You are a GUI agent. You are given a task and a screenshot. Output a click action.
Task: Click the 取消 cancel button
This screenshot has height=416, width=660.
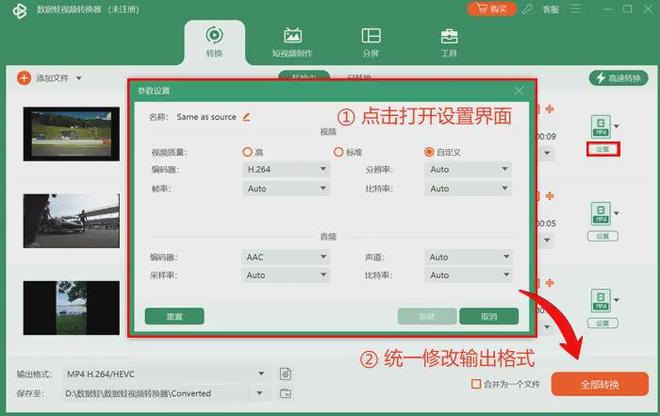tap(489, 316)
